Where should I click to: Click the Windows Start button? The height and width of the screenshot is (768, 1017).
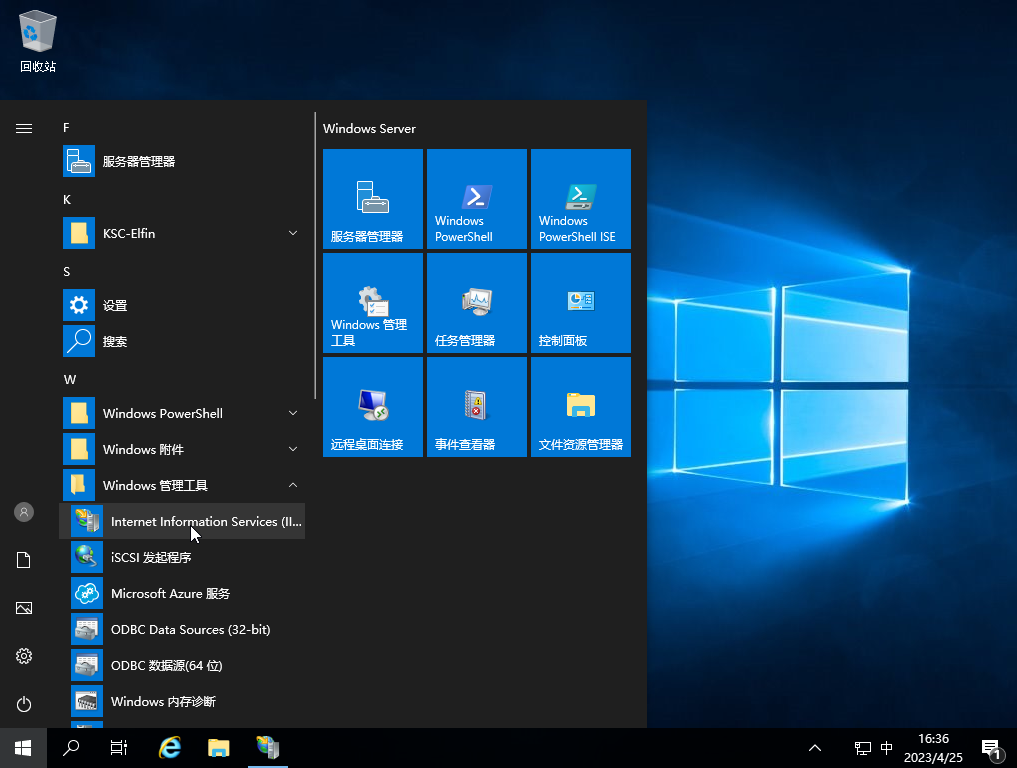[23, 747]
